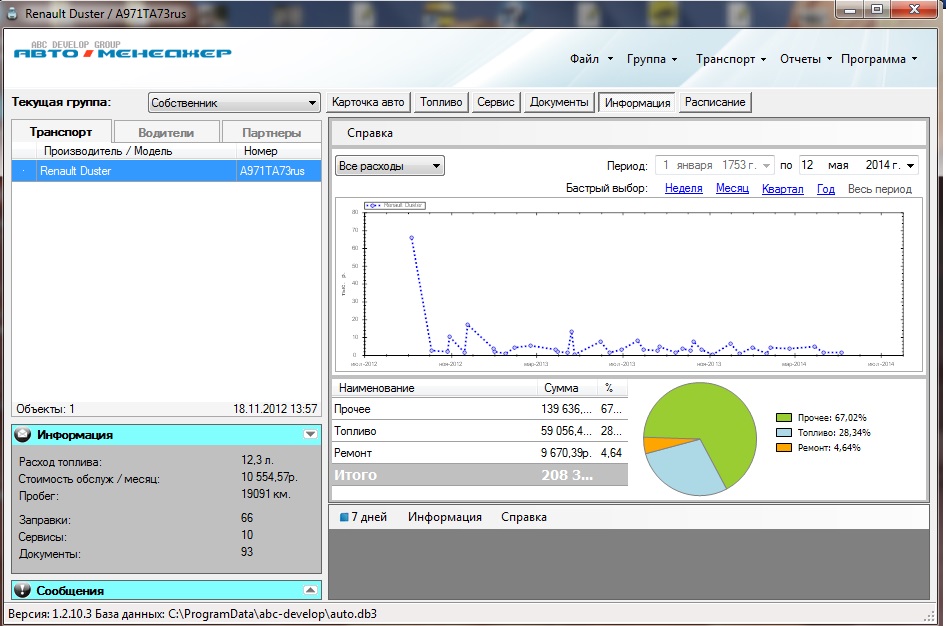Click the Авто Менеджер logo
Image resolution: width=946 pixels, height=626 pixels.
[122, 51]
